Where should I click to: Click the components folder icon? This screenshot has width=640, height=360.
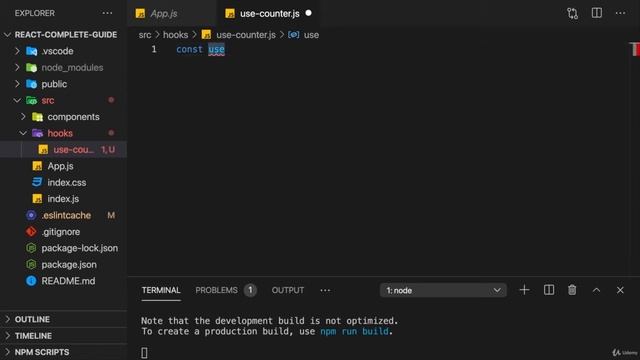click(x=38, y=117)
